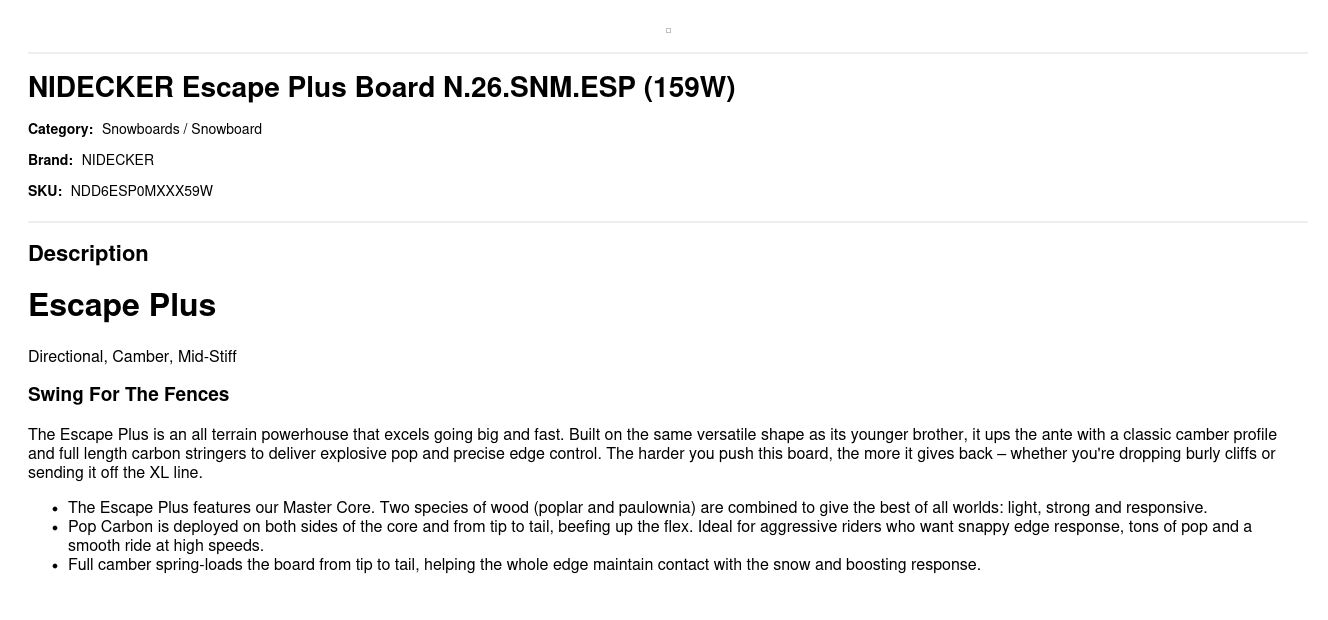Click the divider line below the SKU row
Screen dimensions: 1328x620
[668, 222]
